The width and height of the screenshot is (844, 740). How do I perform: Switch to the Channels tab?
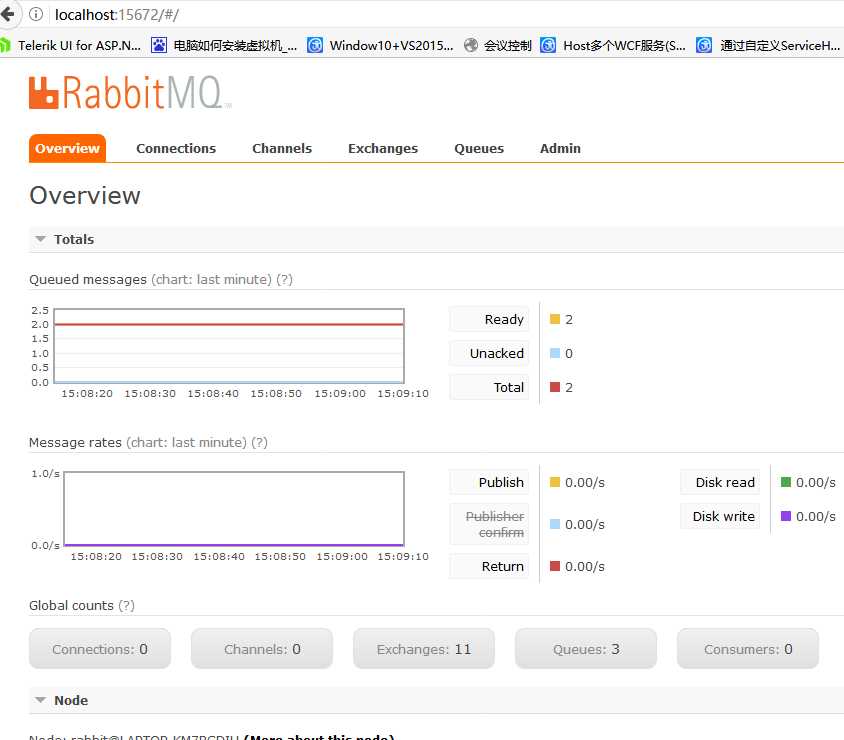(282, 148)
